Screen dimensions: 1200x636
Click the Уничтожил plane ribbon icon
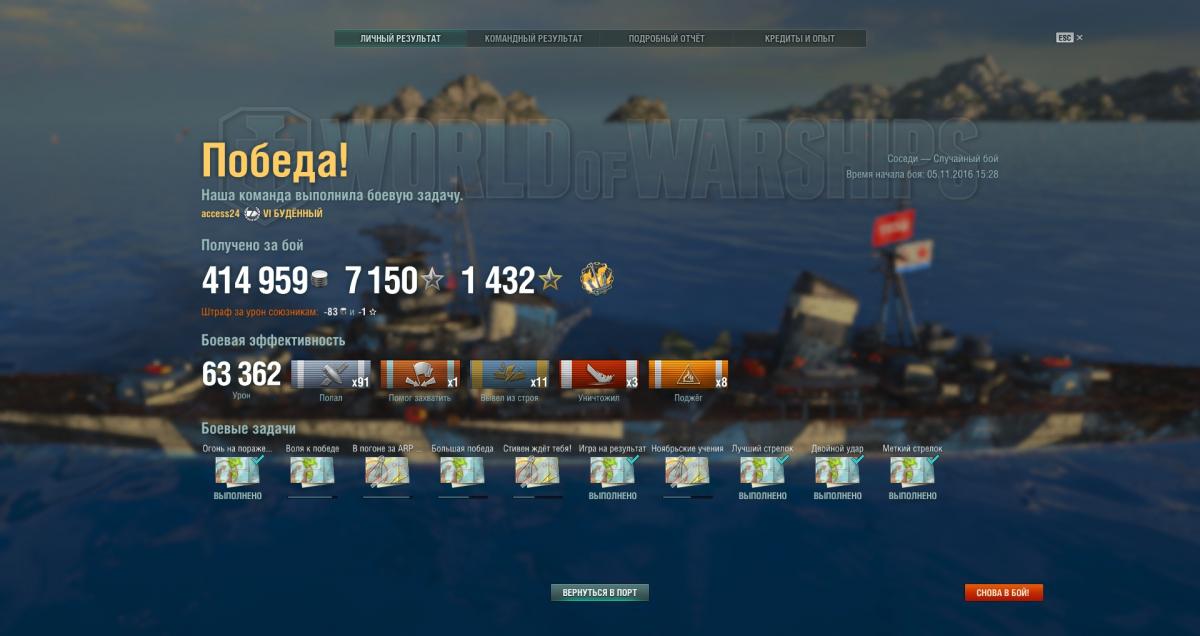point(599,374)
